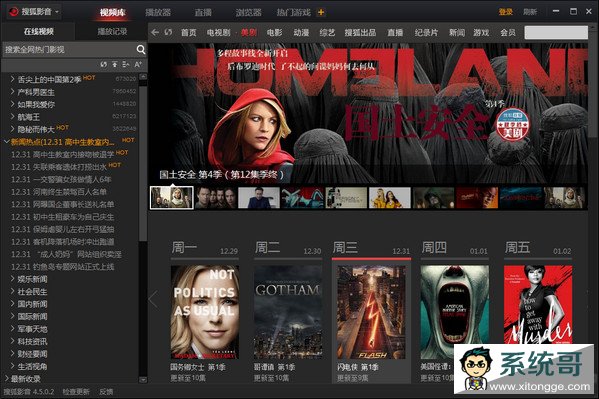Refresh the sidebar video list icon

tap(104, 65)
